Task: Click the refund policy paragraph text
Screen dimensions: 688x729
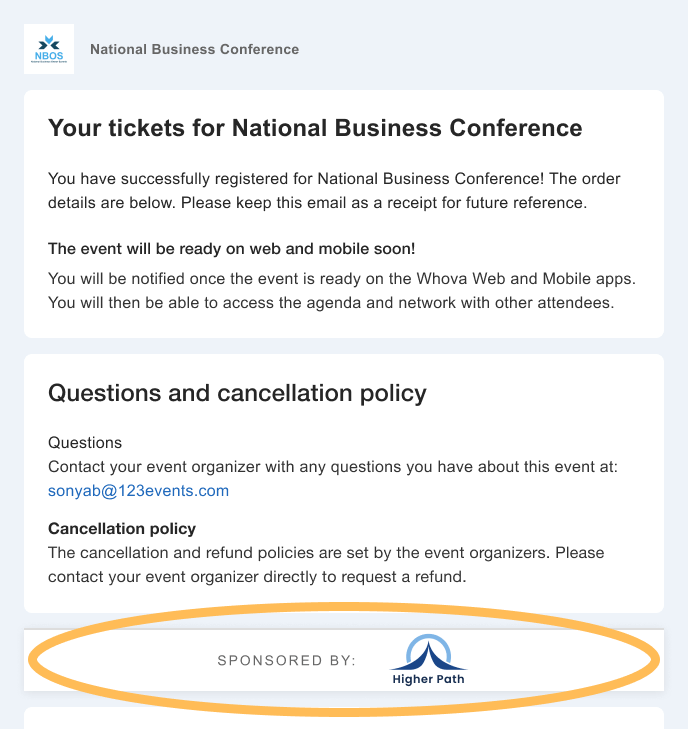Action: [326, 564]
